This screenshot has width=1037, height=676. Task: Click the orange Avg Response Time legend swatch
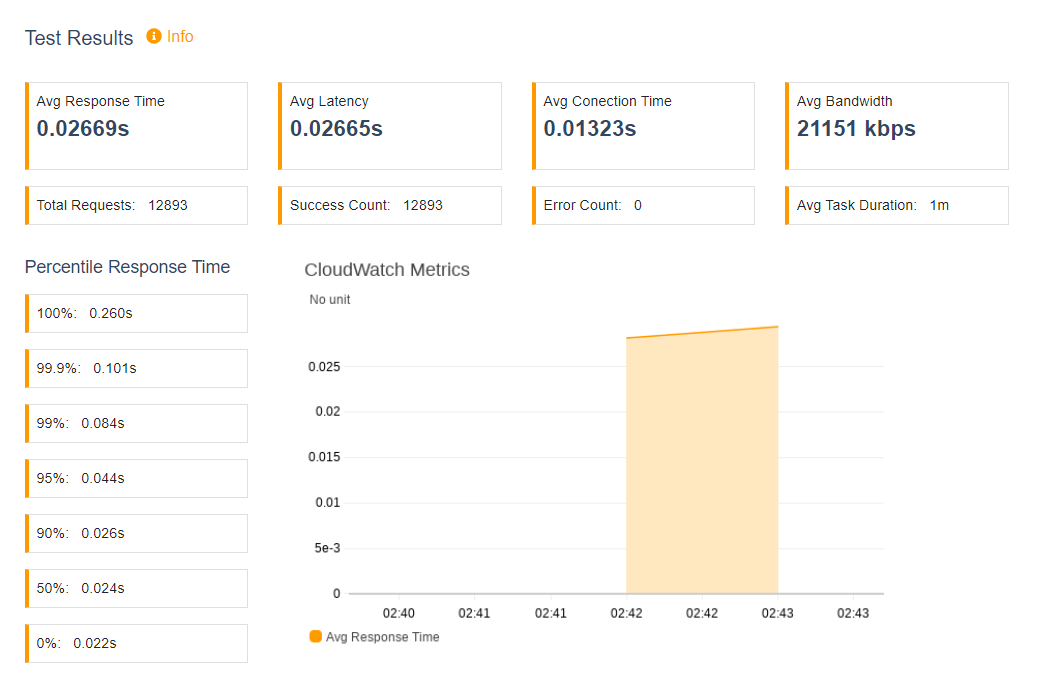[x=315, y=636]
